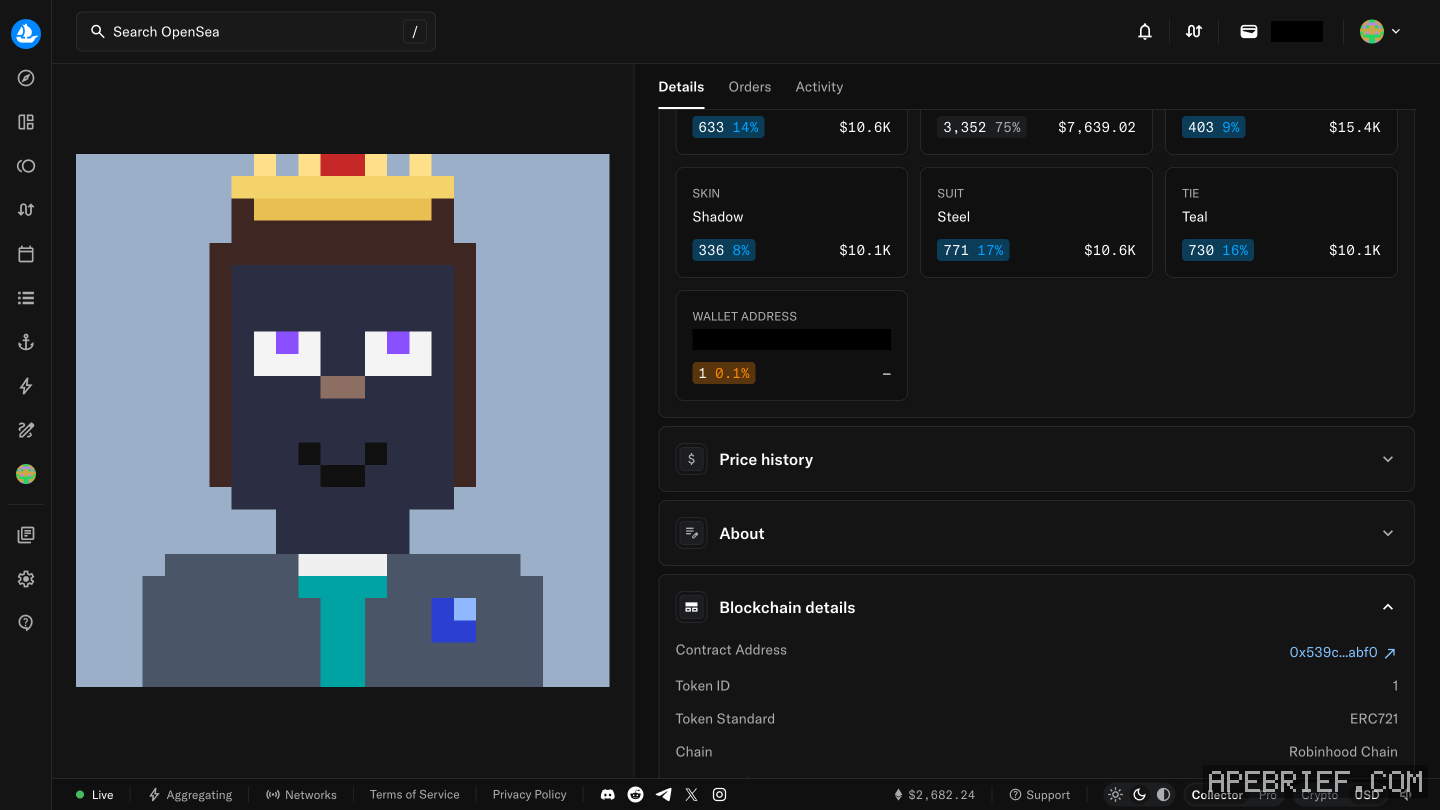This screenshot has height=810, width=1440.
Task: Open contract address 0x539c...abf0 link
Action: point(1342,652)
